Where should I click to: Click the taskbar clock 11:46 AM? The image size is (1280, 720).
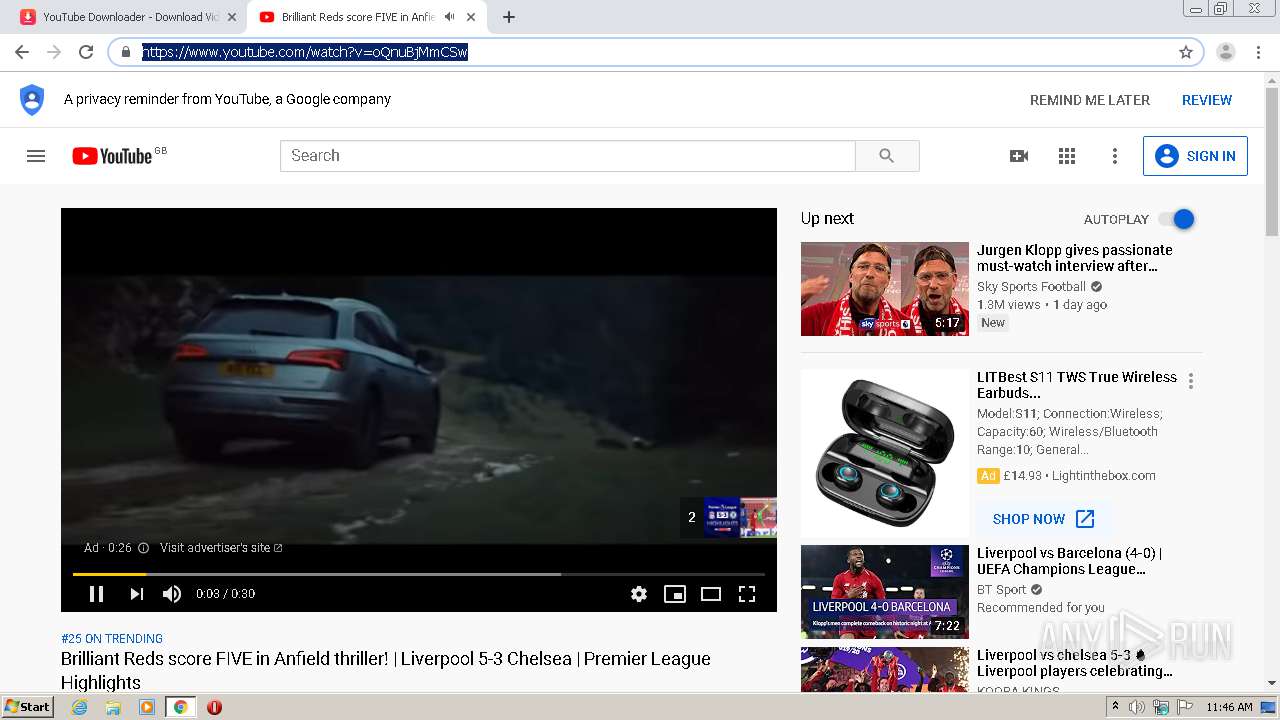tap(1229, 707)
